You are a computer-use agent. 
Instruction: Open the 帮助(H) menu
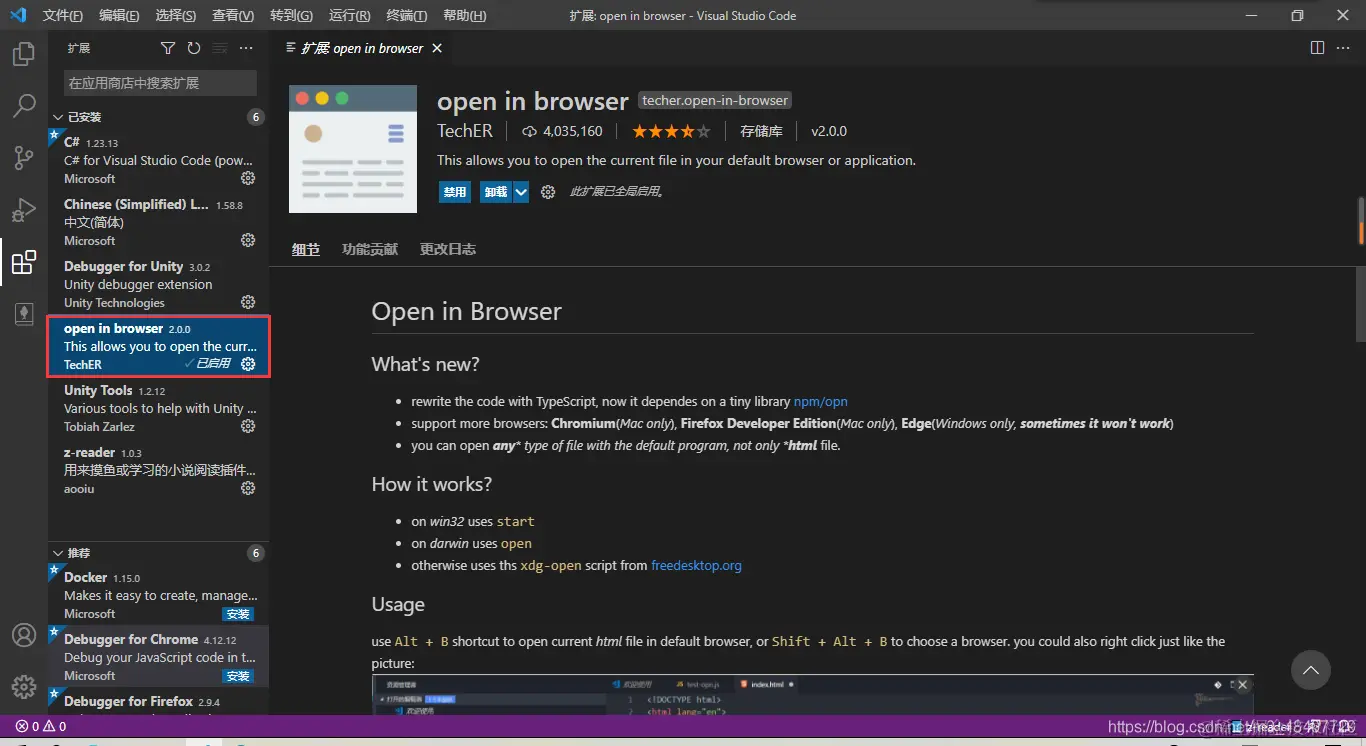464,16
